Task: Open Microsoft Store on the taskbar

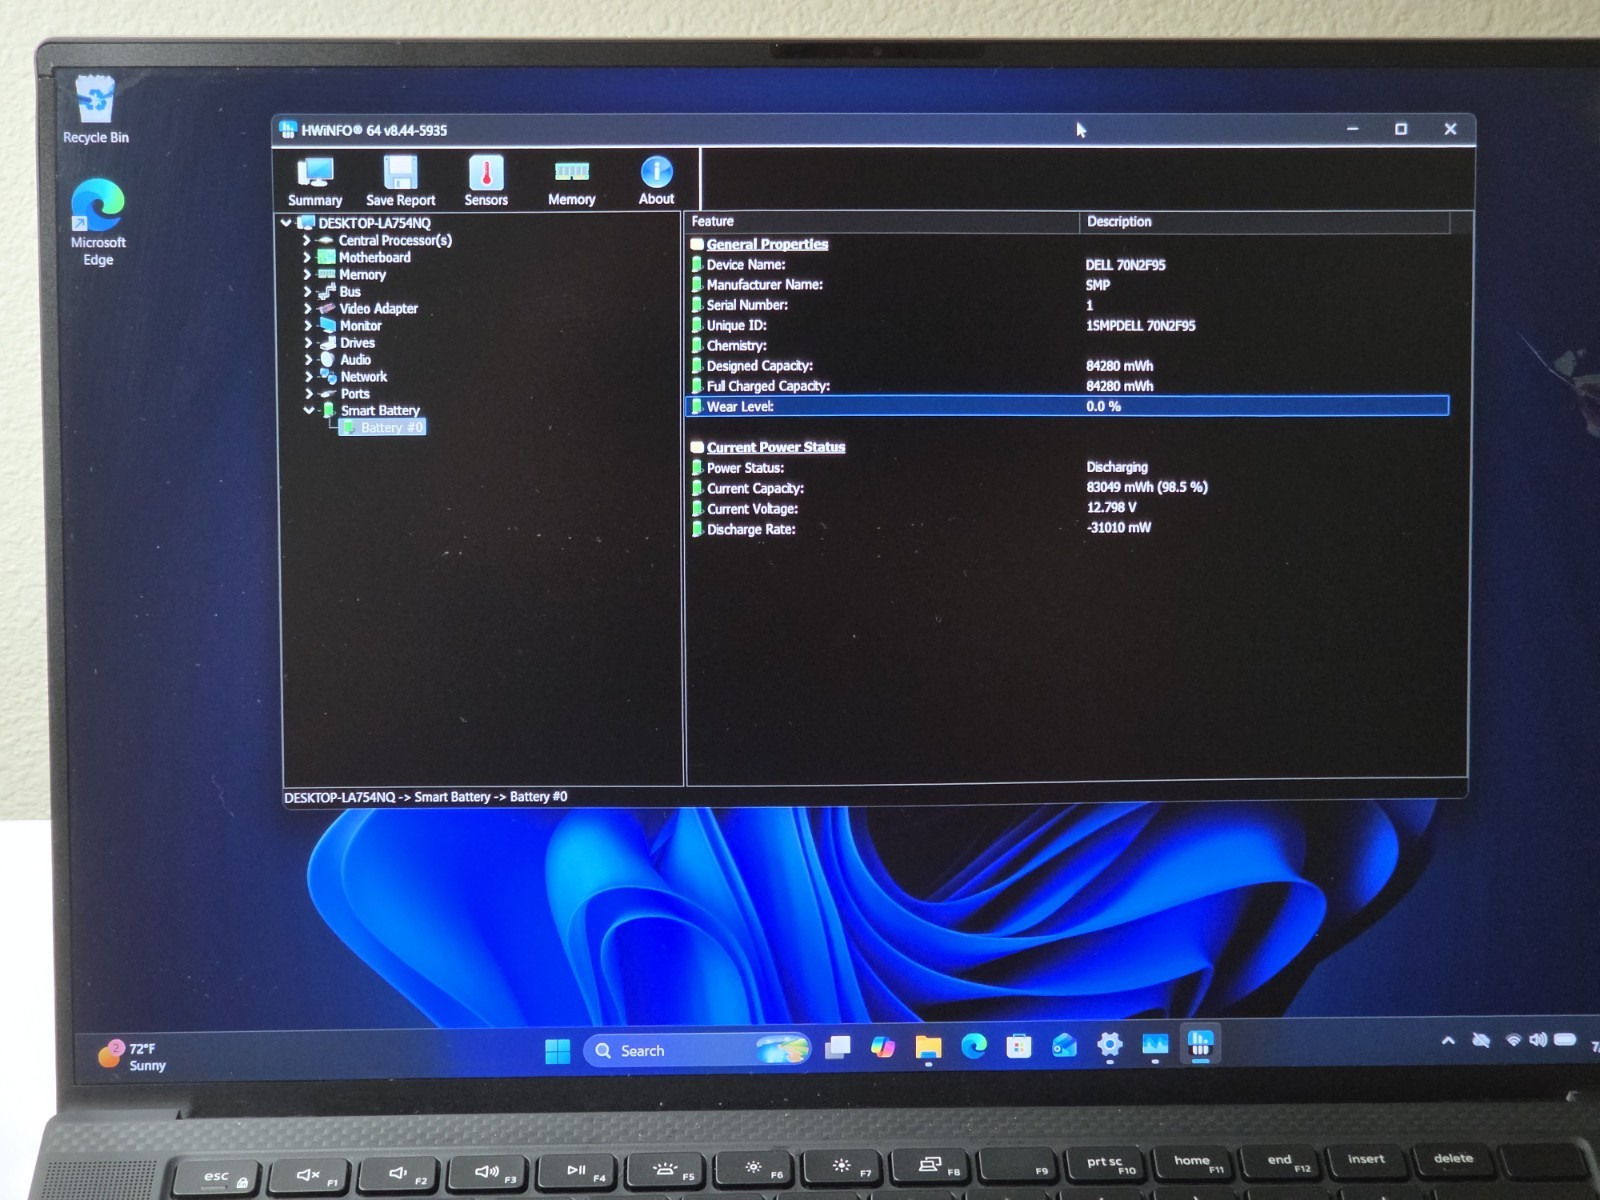Action: pyautogui.click(x=1019, y=1046)
